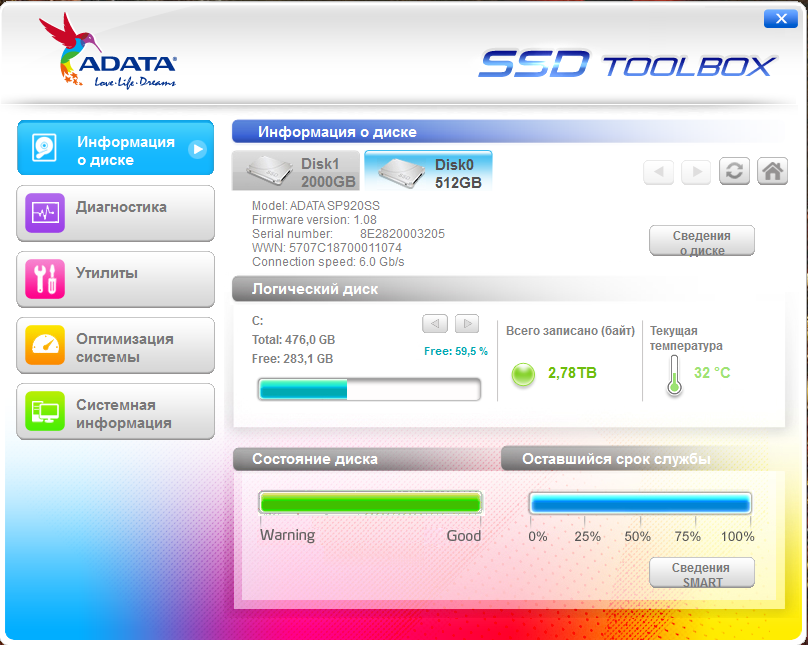This screenshot has width=808, height=645.
Task: Open Утилиты sidebar section
Action: (115, 279)
